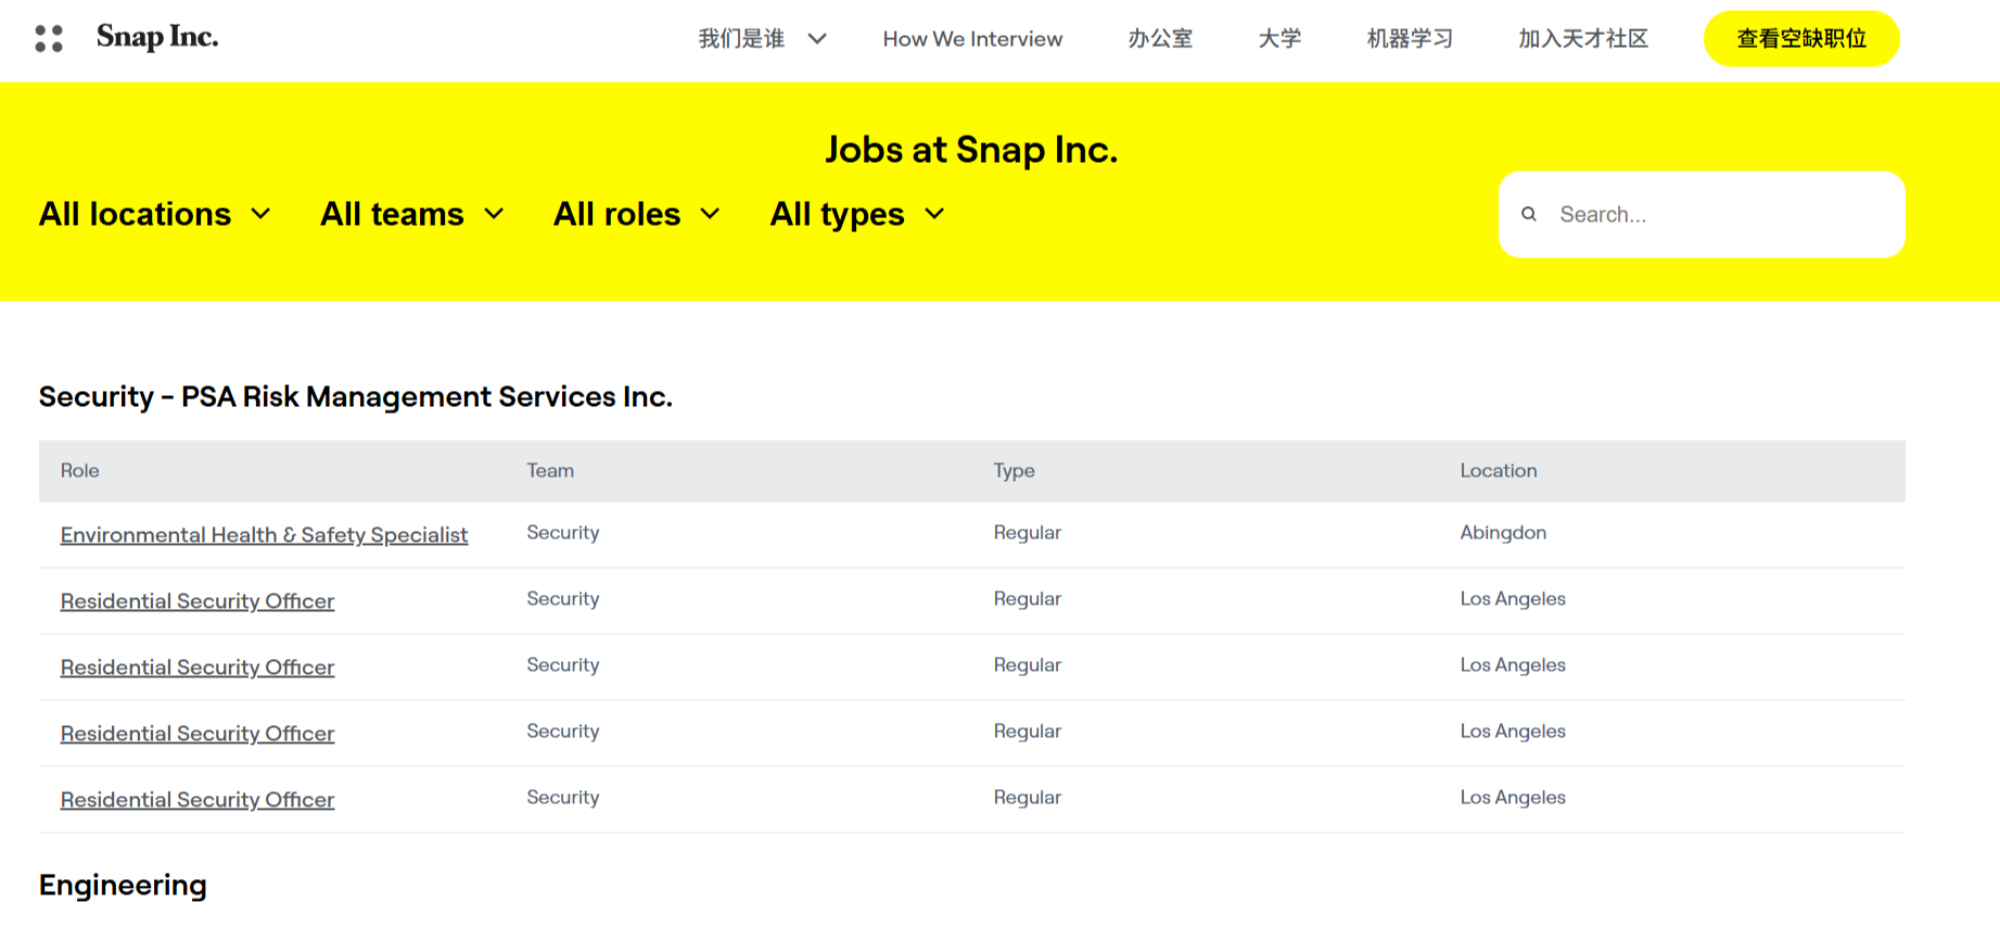The image size is (2000, 927).
Task: Open the last Residential Security Officer listing
Action: tap(197, 800)
